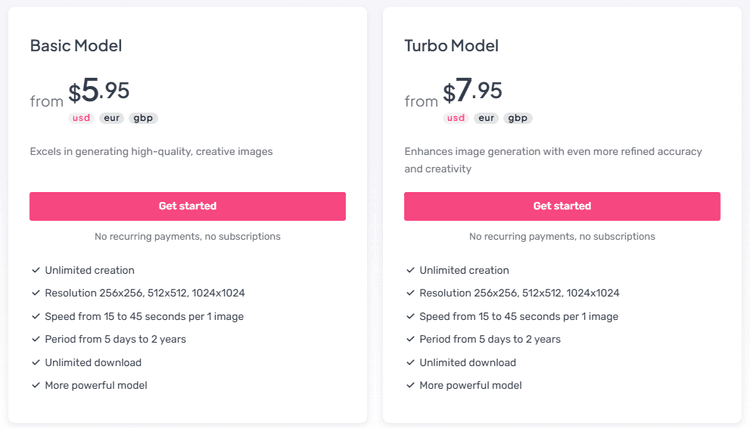Viewport: 750px width, 428px height.
Task: Click checkmark beside Basic Unlimited download
Action: coord(35,362)
